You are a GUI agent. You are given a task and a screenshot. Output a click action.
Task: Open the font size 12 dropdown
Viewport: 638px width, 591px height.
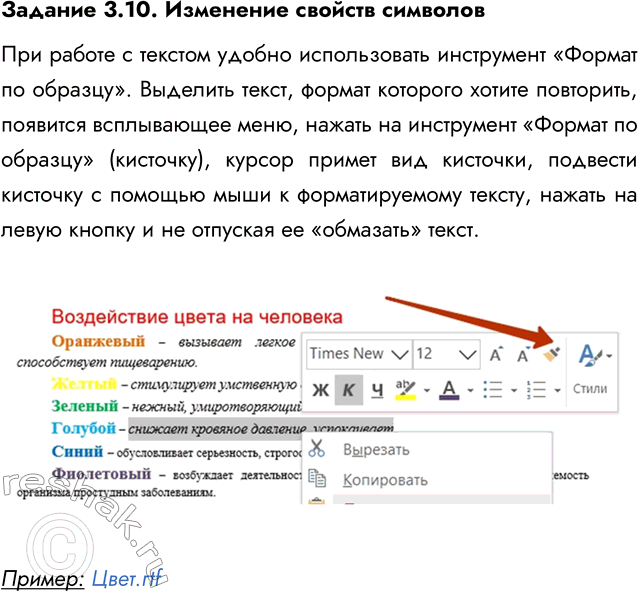(466, 354)
